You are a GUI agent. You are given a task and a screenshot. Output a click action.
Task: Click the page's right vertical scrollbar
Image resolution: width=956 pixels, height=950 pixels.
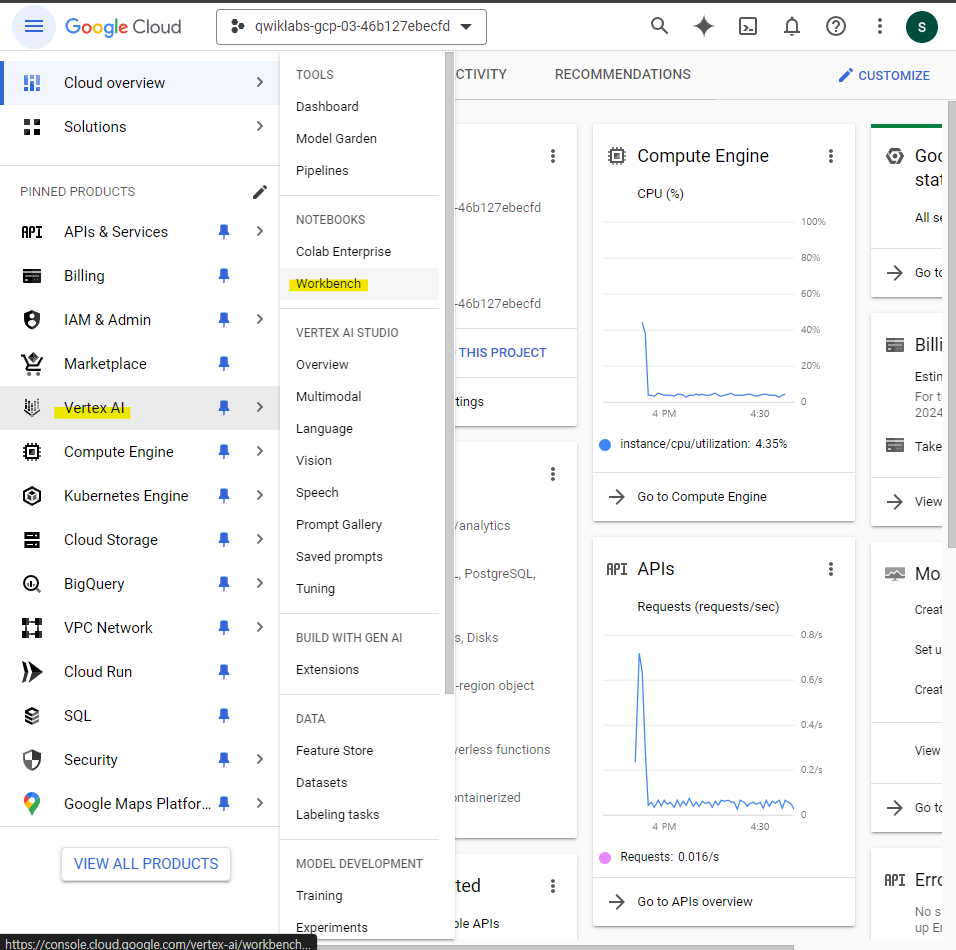(x=951, y=324)
